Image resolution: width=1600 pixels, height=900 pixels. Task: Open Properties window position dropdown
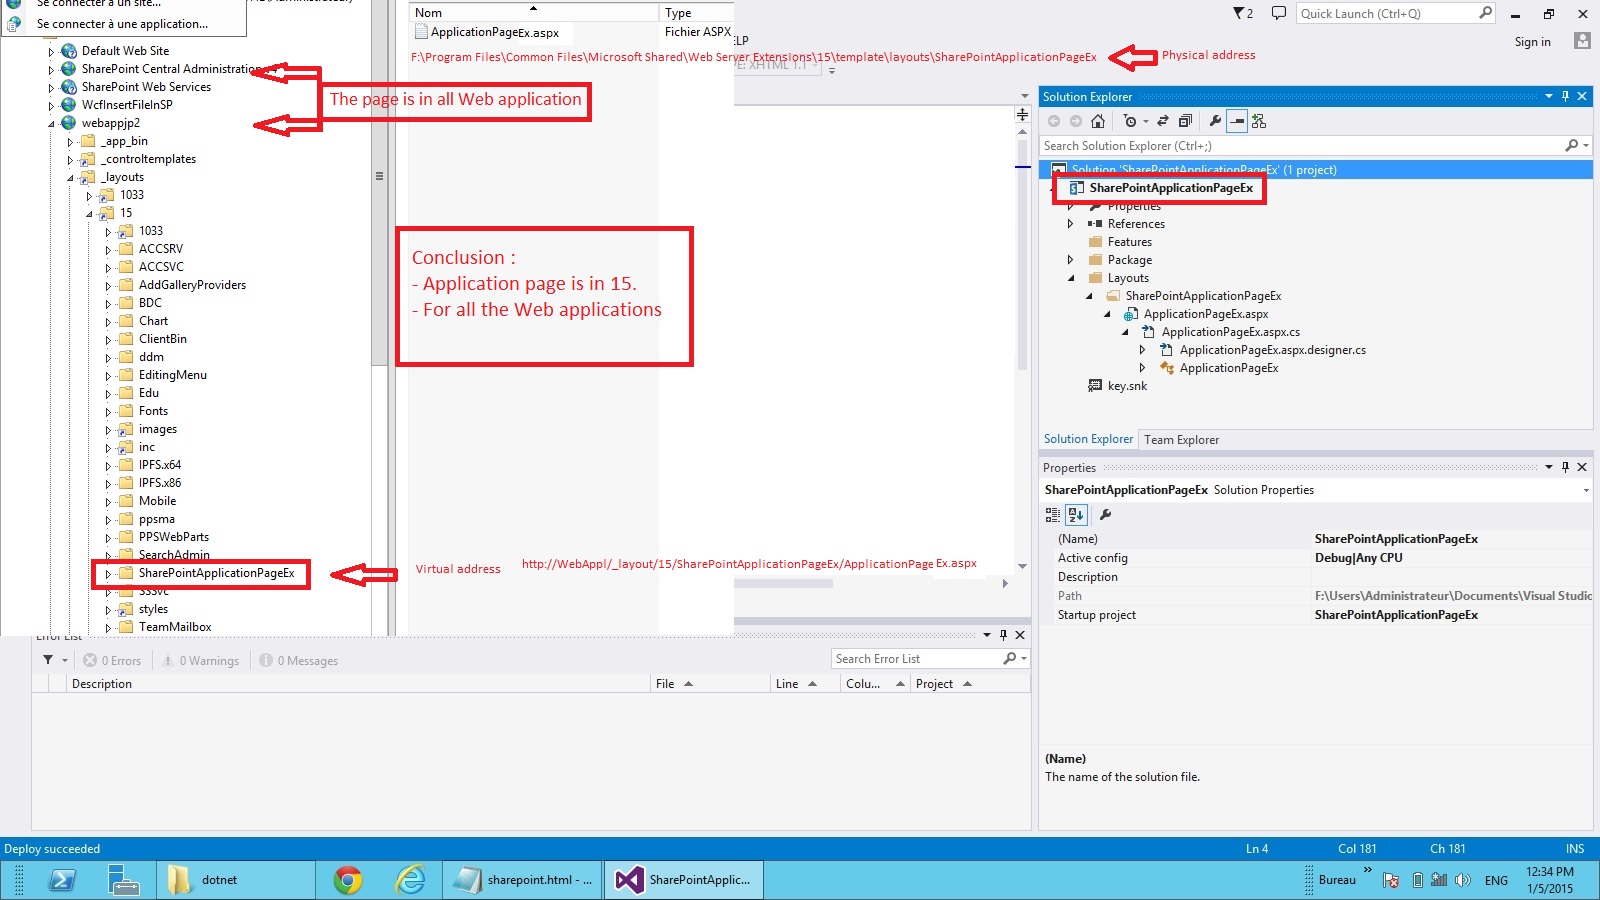pyautogui.click(x=1549, y=467)
